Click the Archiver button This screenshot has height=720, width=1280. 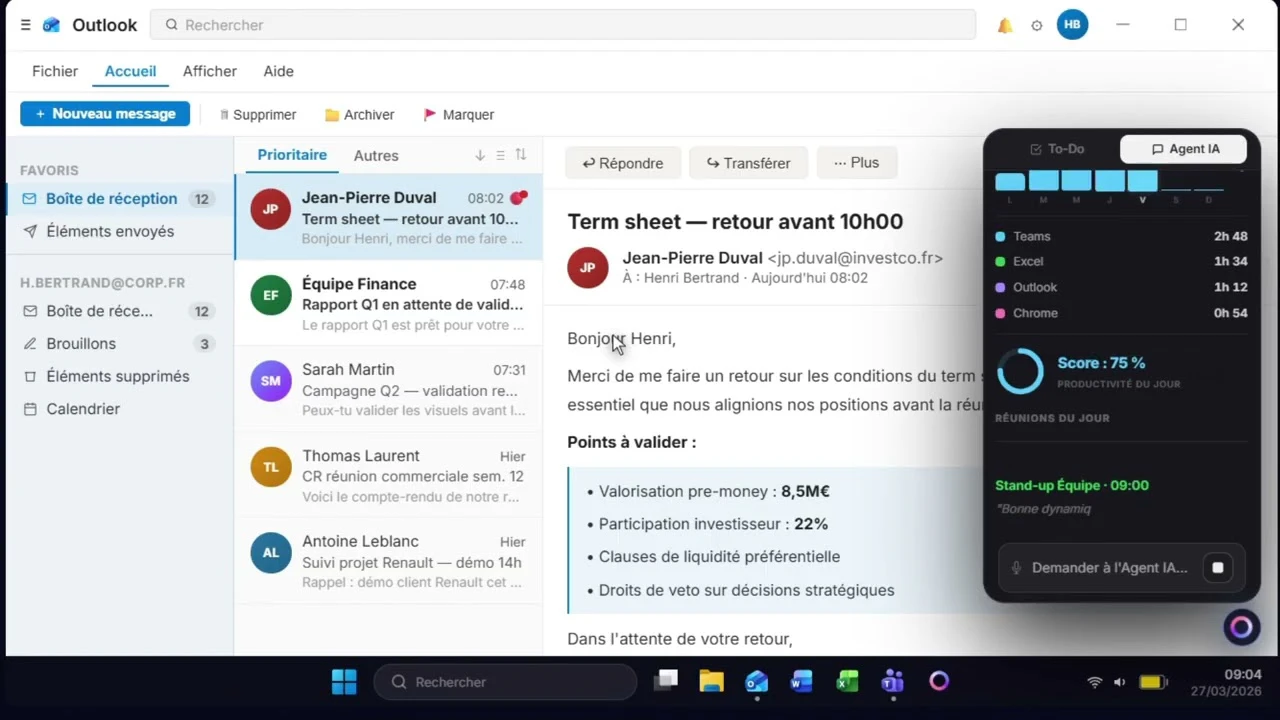pyautogui.click(x=360, y=115)
